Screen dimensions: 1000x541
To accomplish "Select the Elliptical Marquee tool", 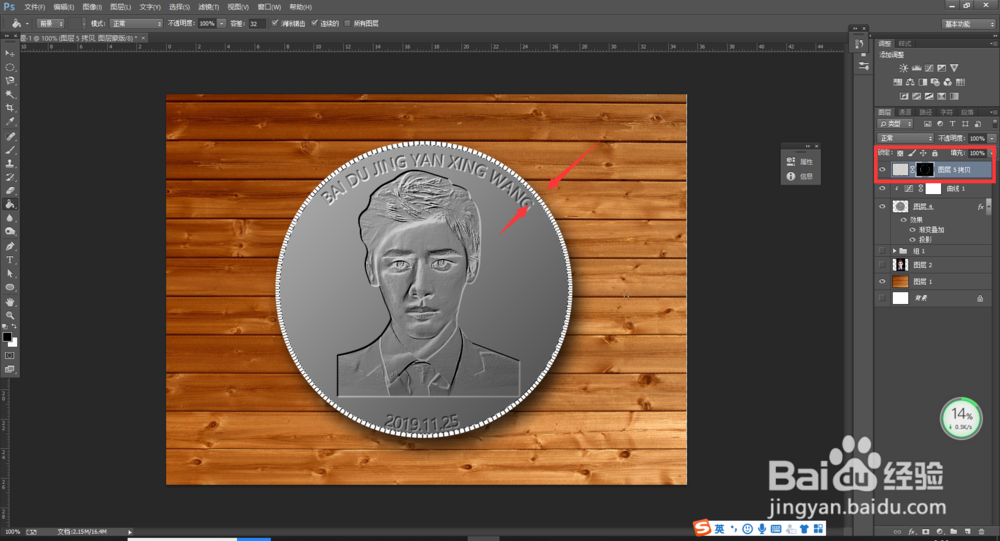I will pos(10,67).
